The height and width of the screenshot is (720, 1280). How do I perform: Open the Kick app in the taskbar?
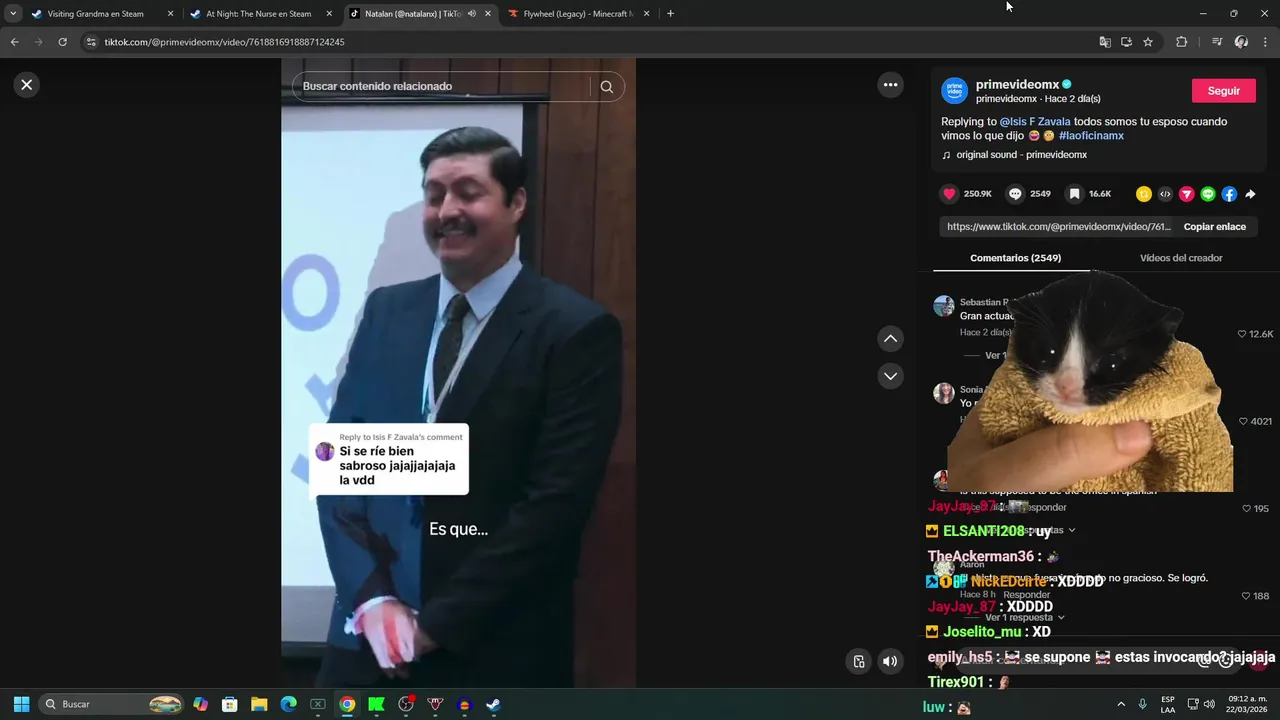(376, 704)
